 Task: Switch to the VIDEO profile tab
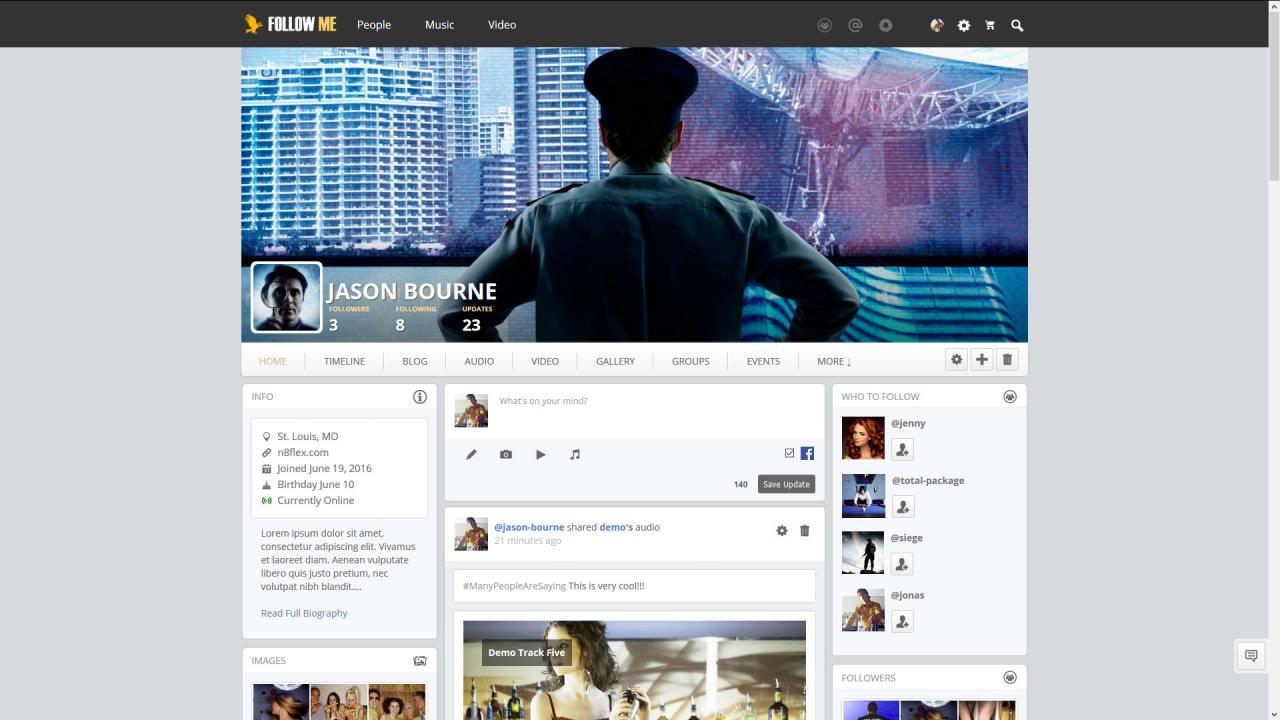click(x=545, y=361)
